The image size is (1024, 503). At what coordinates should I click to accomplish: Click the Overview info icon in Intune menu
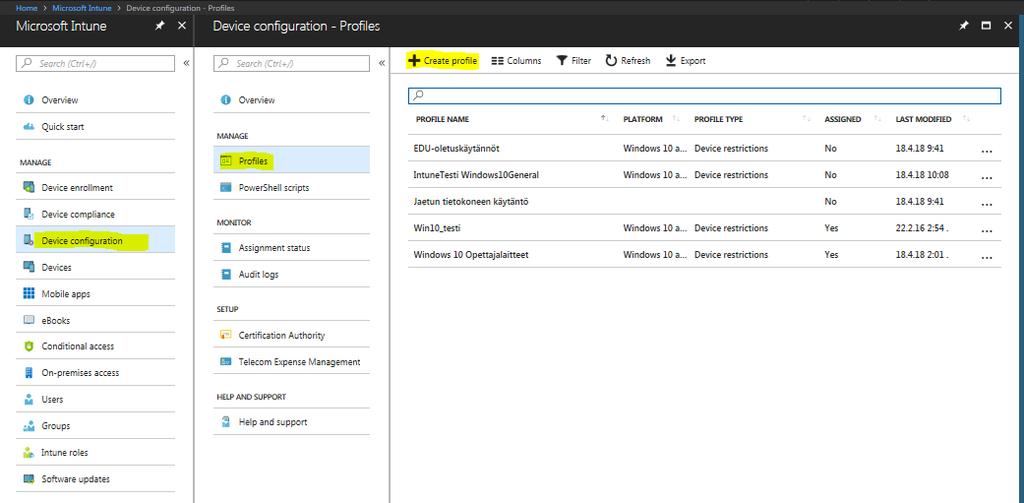point(29,100)
